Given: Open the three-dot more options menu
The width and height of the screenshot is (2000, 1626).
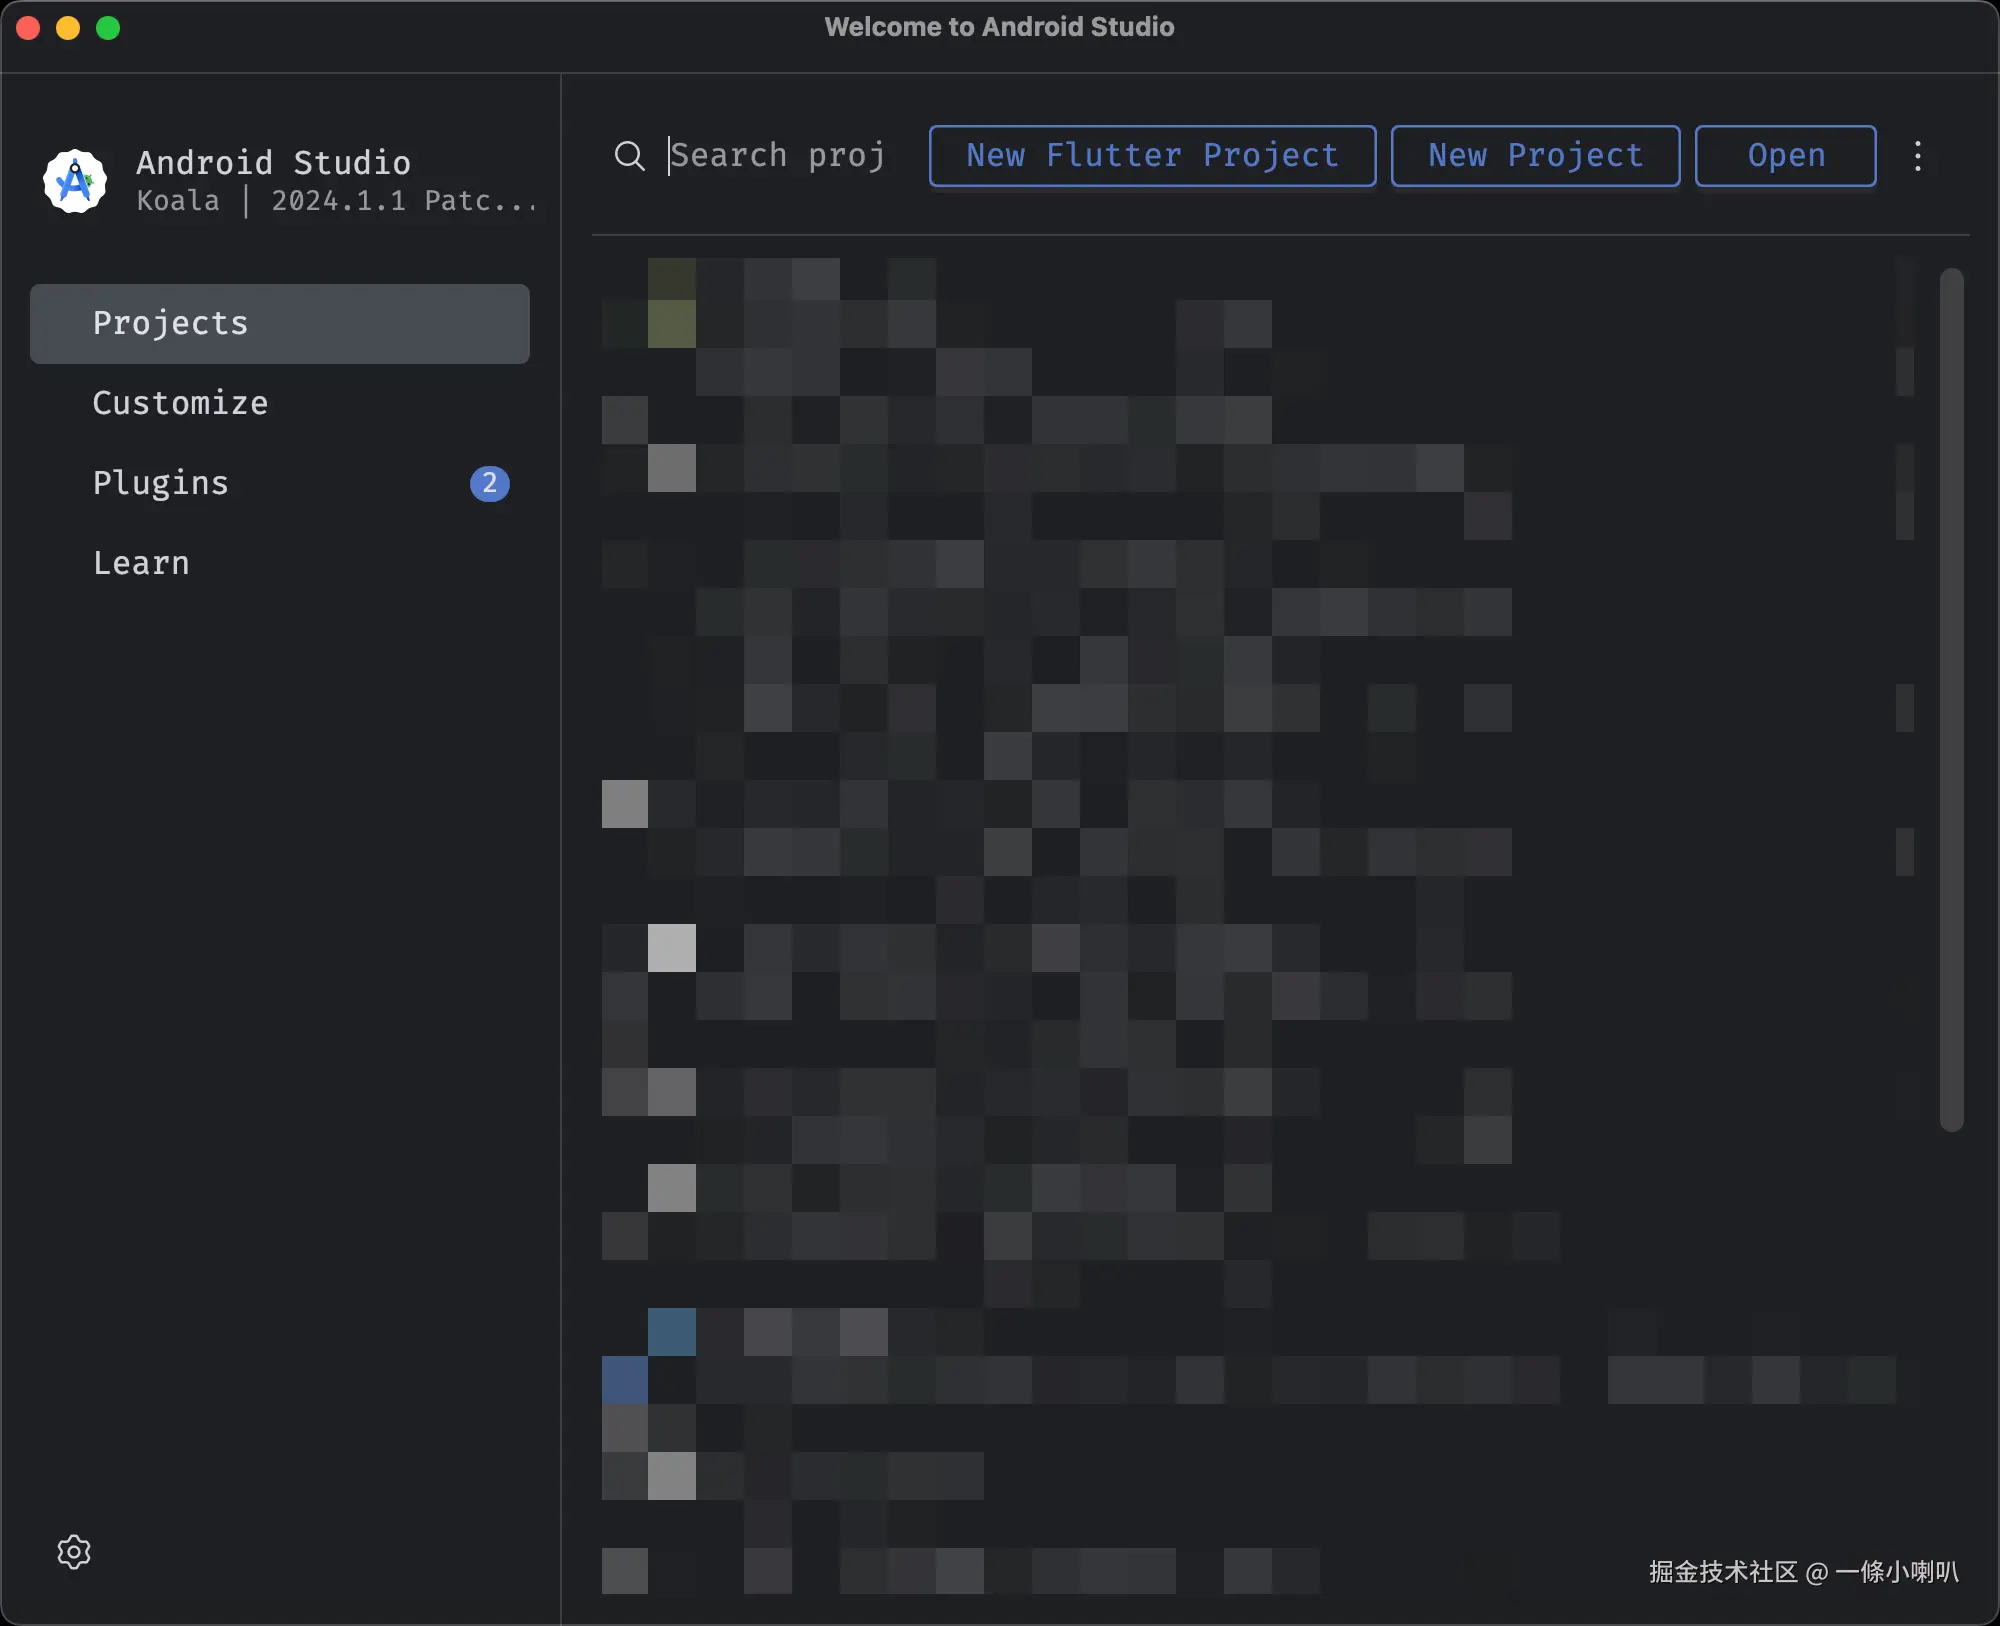Looking at the screenshot, I should coord(1917,156).
